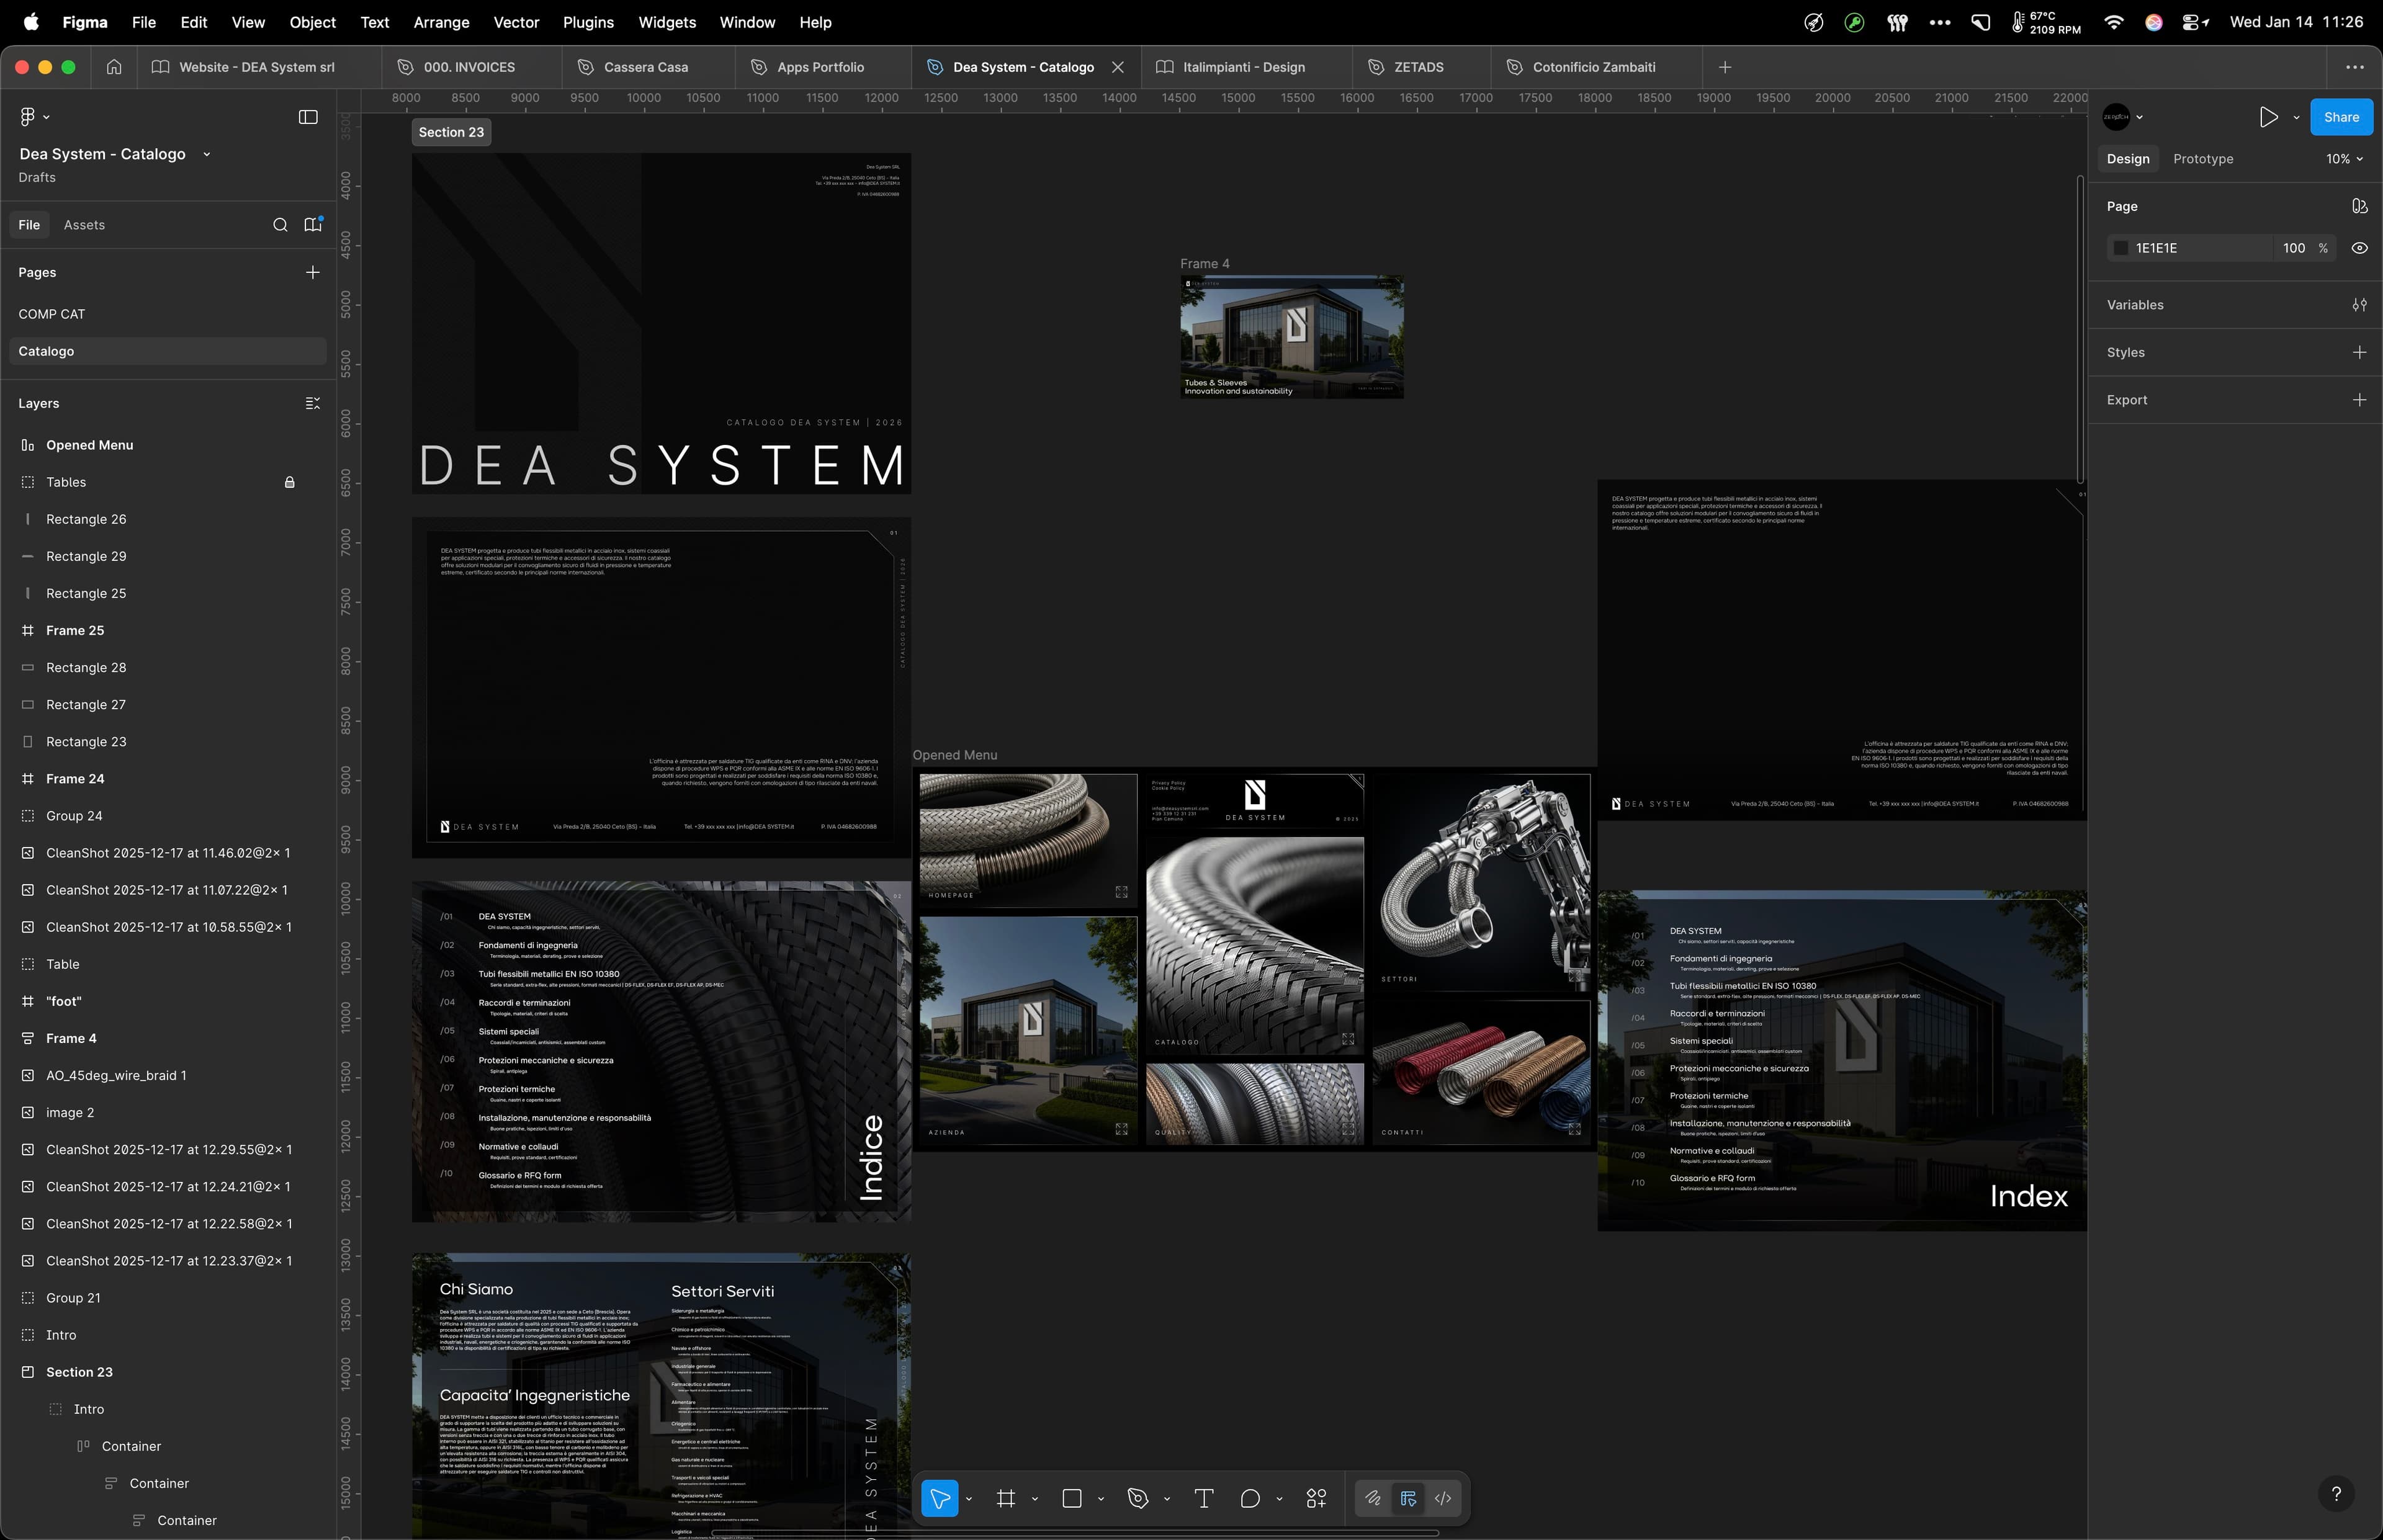Select Section 23 label on canvas
The image size is (2383, 1540).
(x=451, y=132)
